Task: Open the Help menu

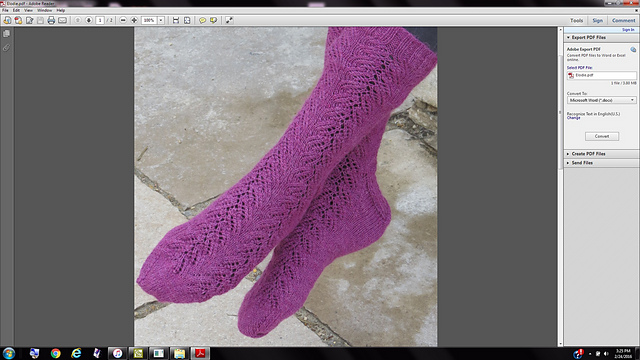Action: (61, 10)
